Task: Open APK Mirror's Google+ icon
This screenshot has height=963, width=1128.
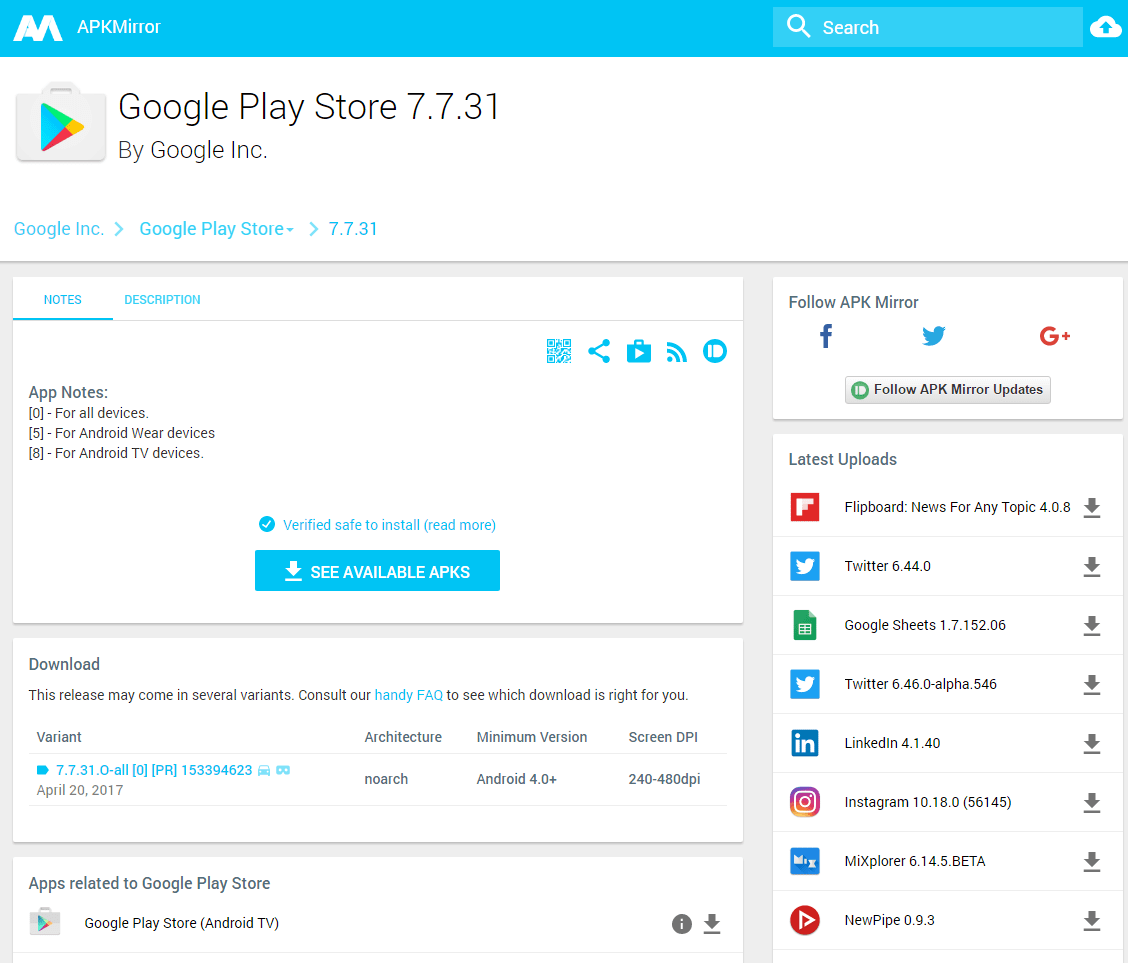Action: tap(1055, 336)
